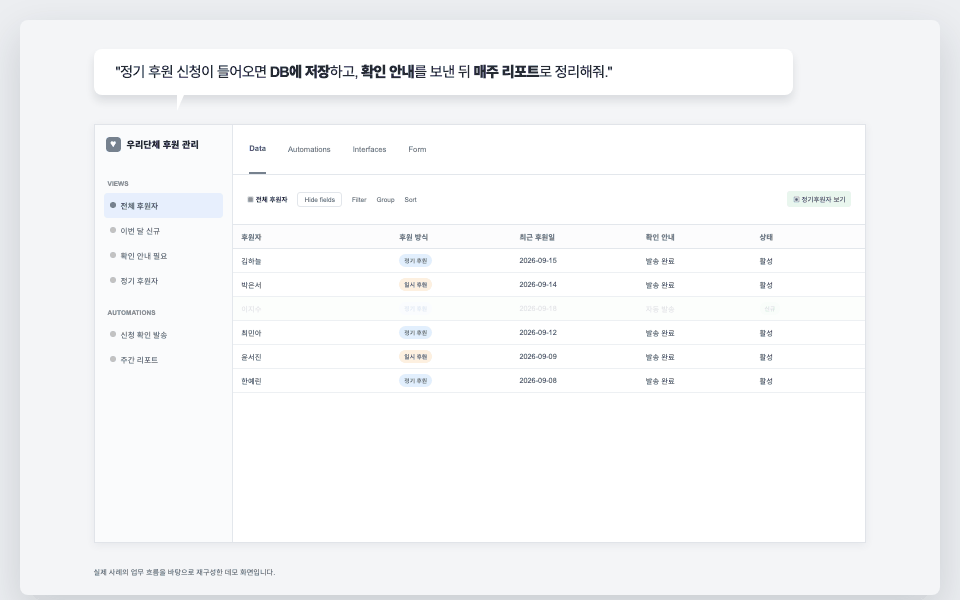The height and width of the screenshot is (600, 960).
Task: Select donor name 윤서진
Action: pyautogui.click(x=251, y=357)
